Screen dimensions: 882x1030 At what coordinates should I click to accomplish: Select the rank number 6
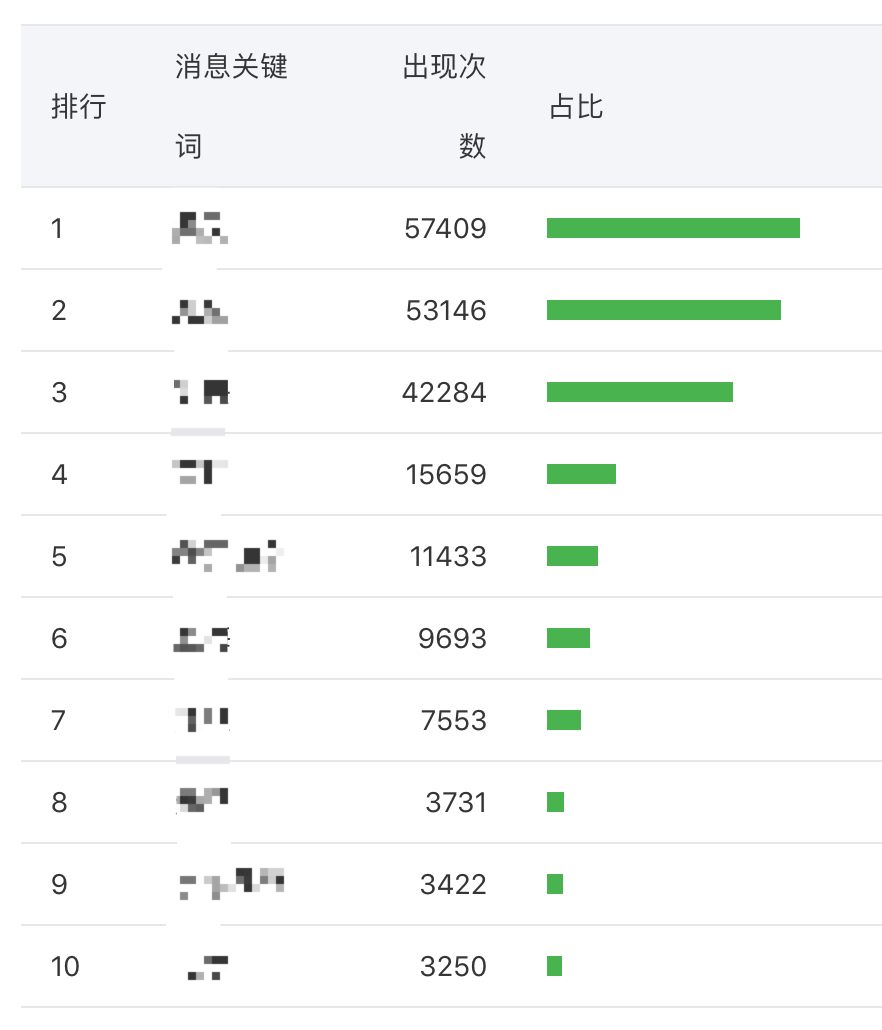coord(59,639)
